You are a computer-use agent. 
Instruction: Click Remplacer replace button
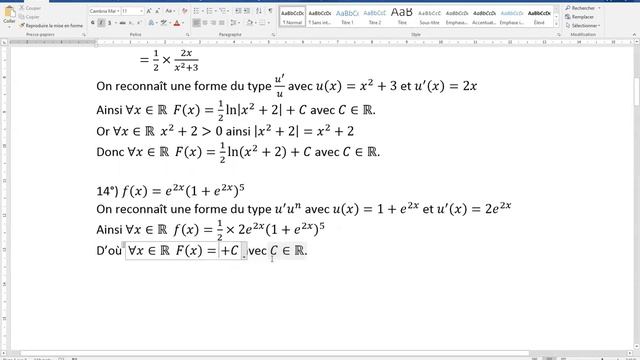coord(580,17)
